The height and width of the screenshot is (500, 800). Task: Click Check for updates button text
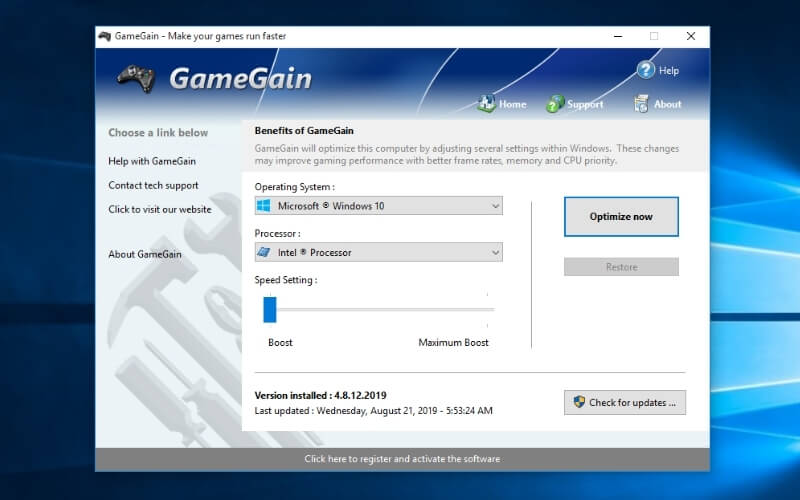tap(632, 403)
